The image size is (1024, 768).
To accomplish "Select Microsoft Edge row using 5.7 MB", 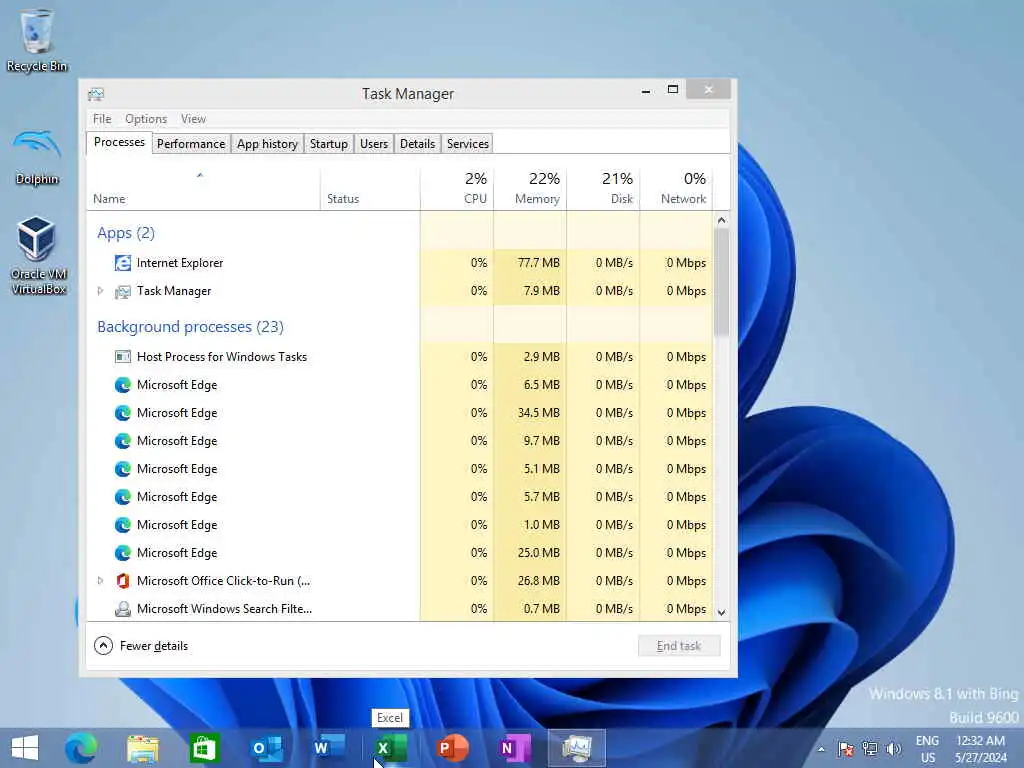I will (x=400, y=497).
